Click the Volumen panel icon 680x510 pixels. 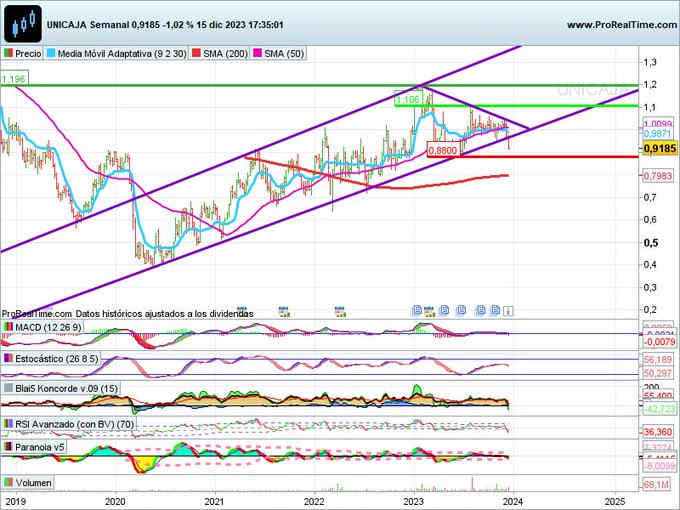8,482
